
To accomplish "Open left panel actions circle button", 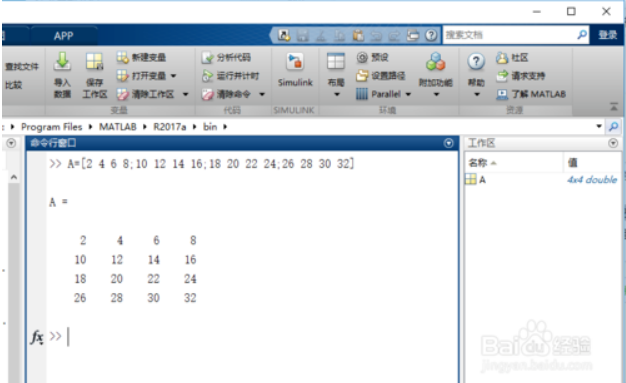I will point(11,143).
